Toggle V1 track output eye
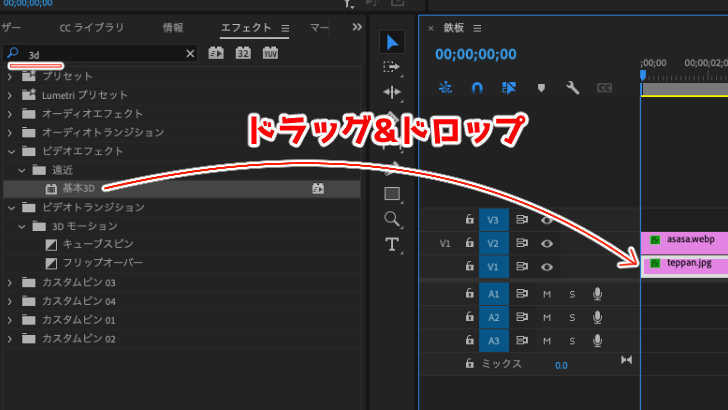 click(546, 267)
